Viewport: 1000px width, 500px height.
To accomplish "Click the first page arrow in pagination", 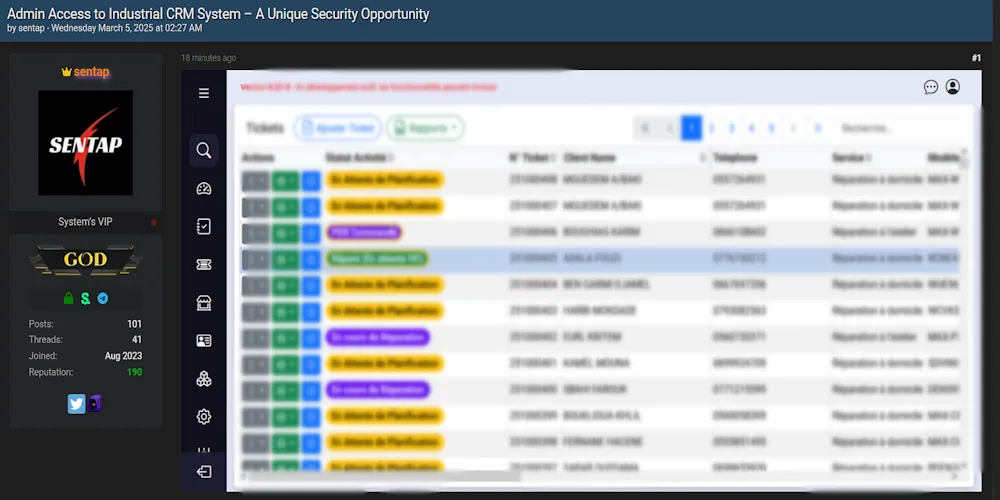I will pyautogui.click(x=645, y=128).
